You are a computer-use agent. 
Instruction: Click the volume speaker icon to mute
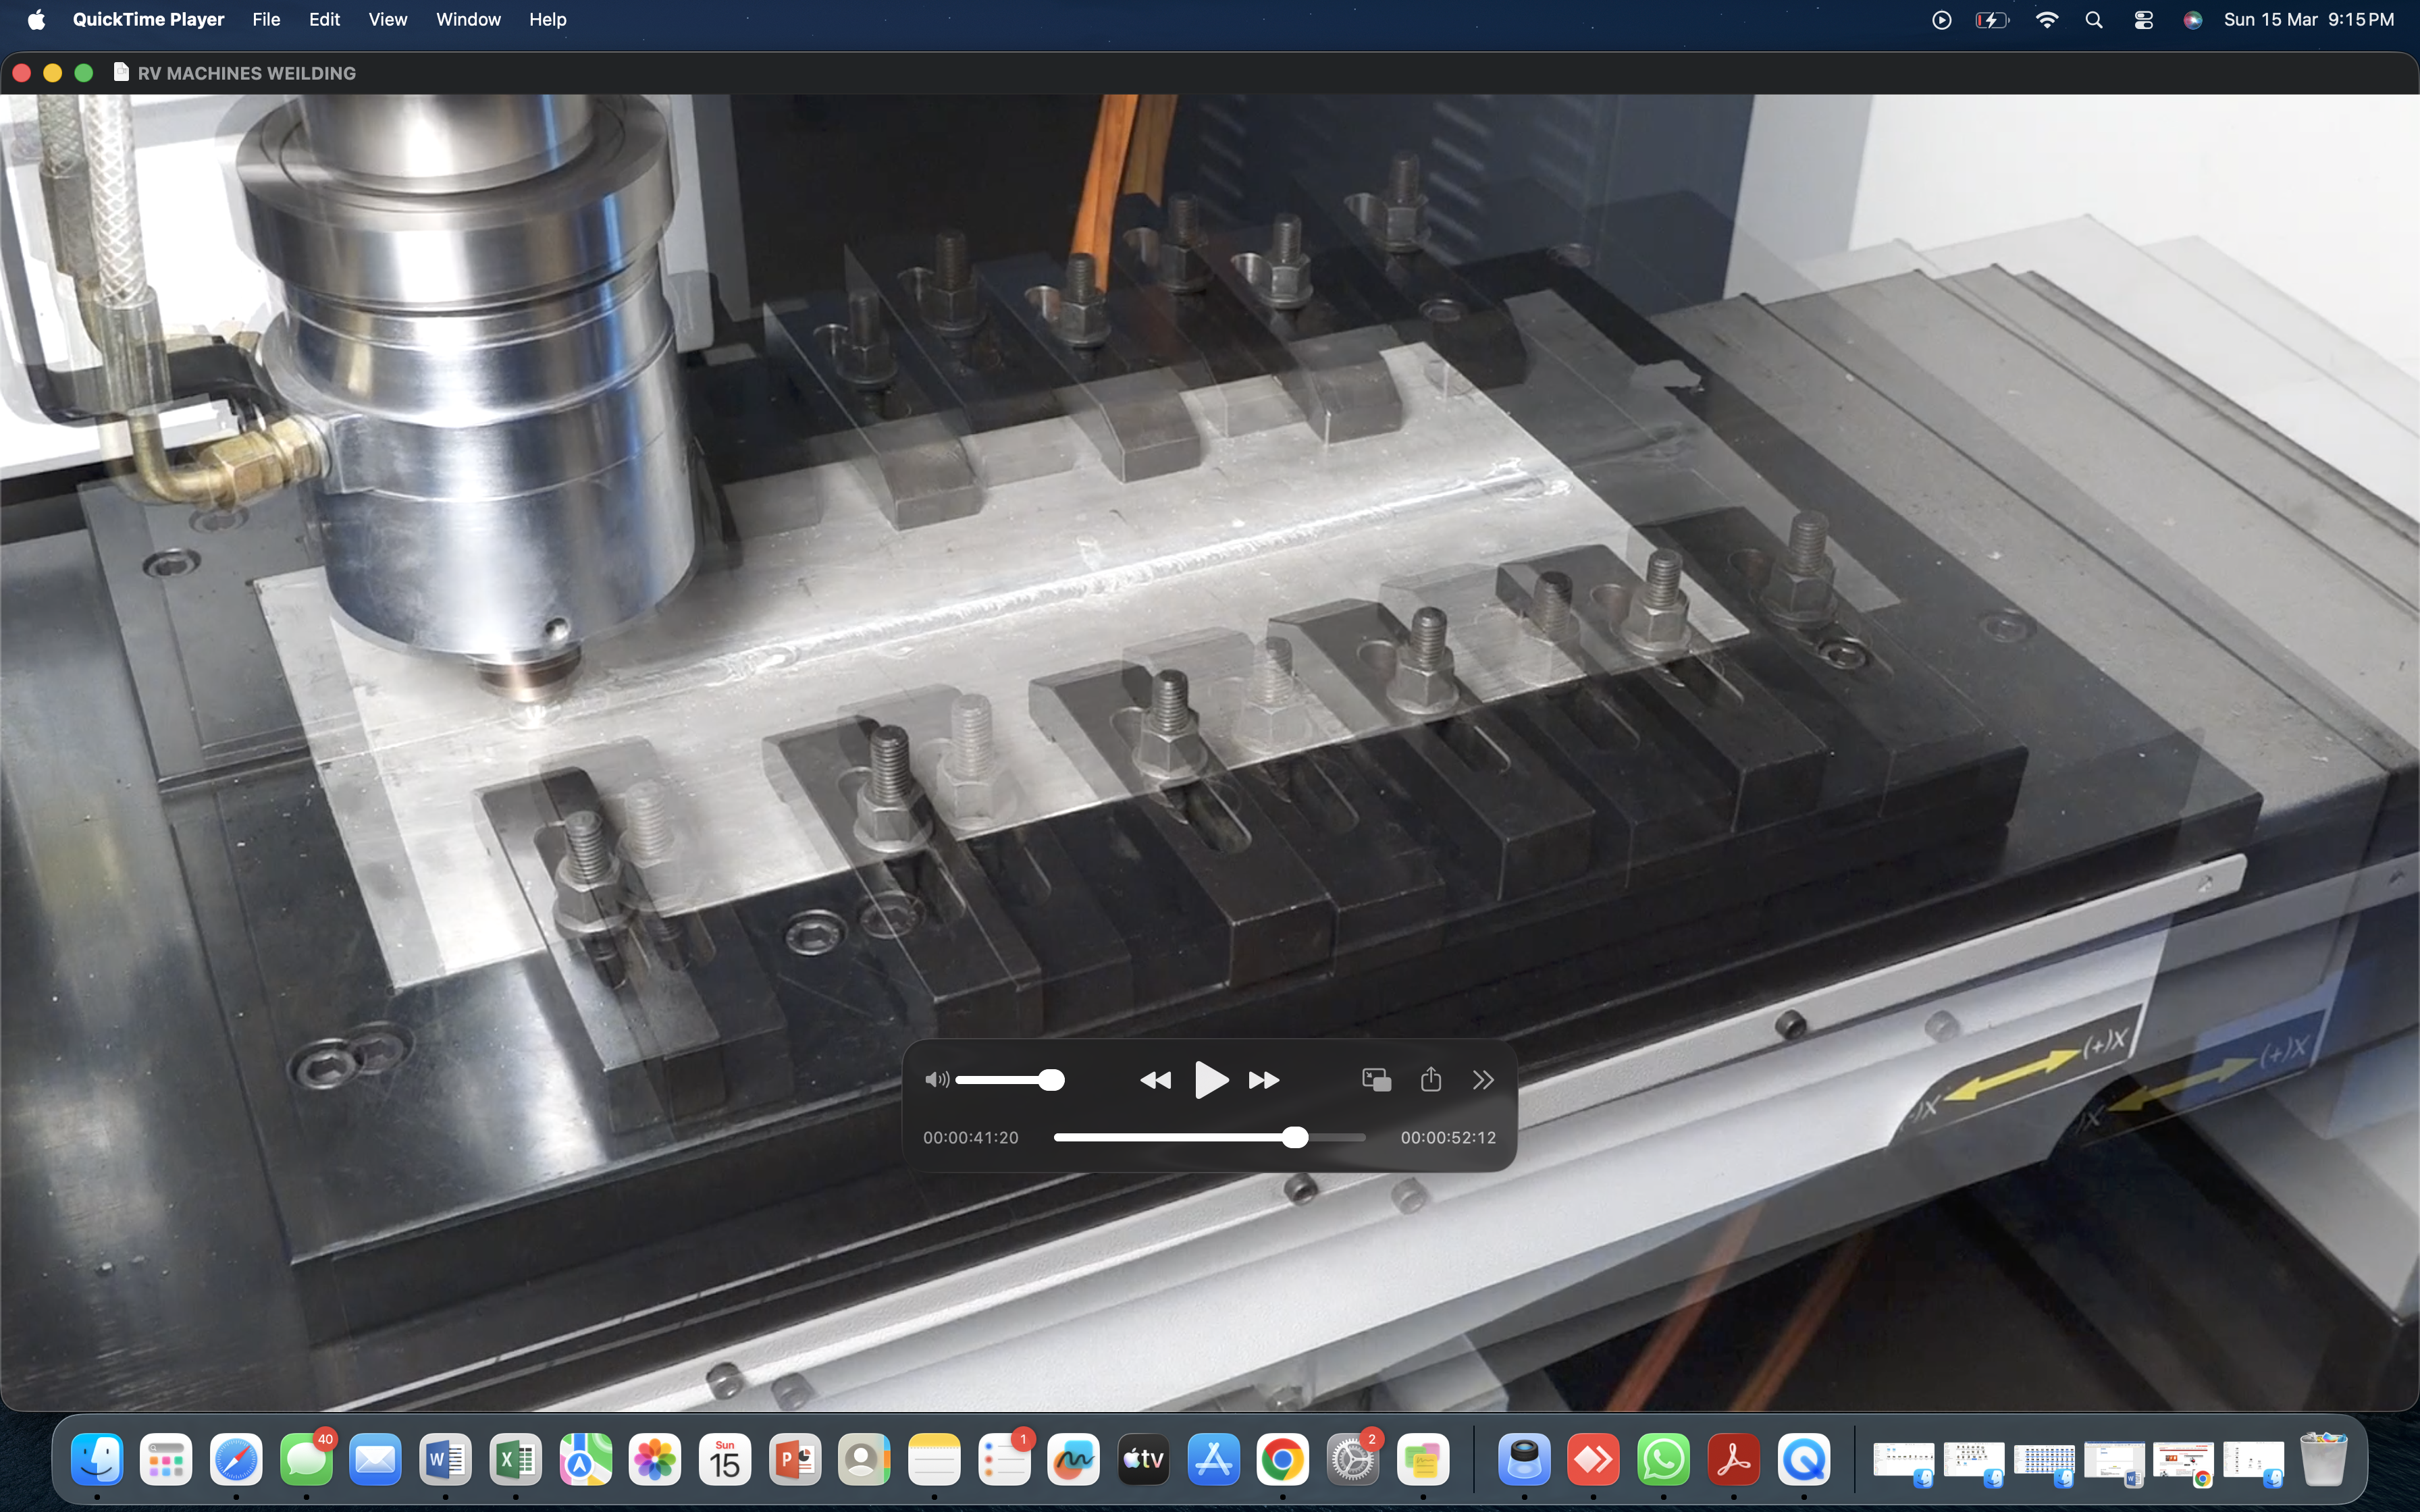click(x=936, y=1079)
